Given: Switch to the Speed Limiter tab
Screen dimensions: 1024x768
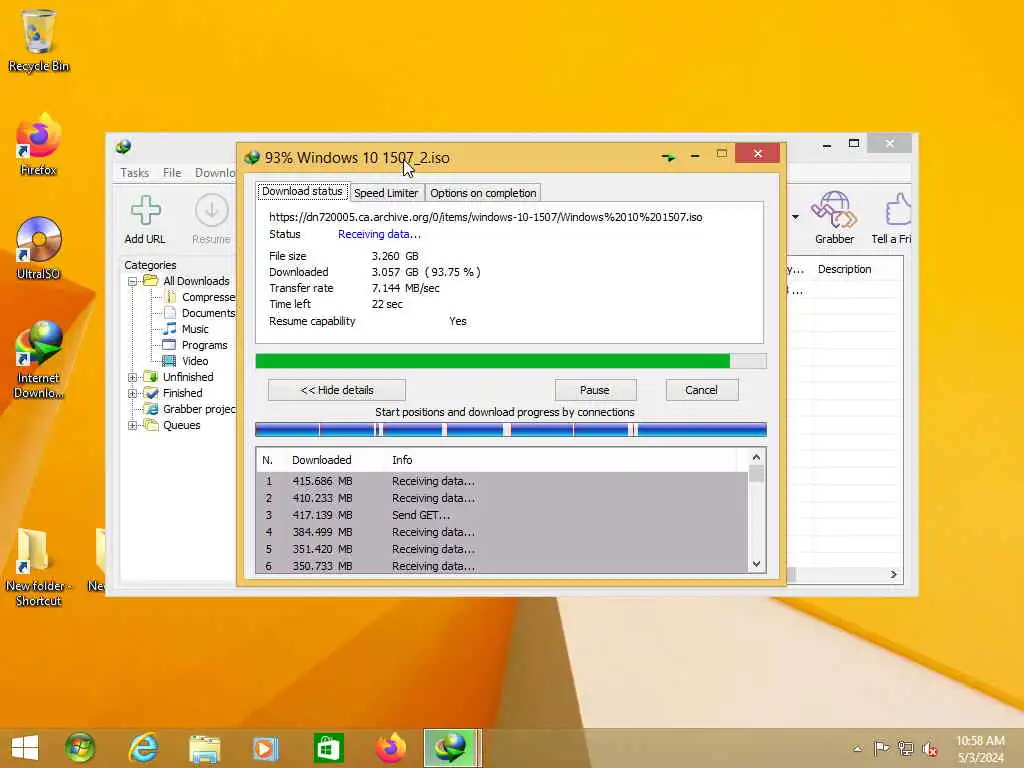Looking at the screenshot, I should [x=386, y=193].
